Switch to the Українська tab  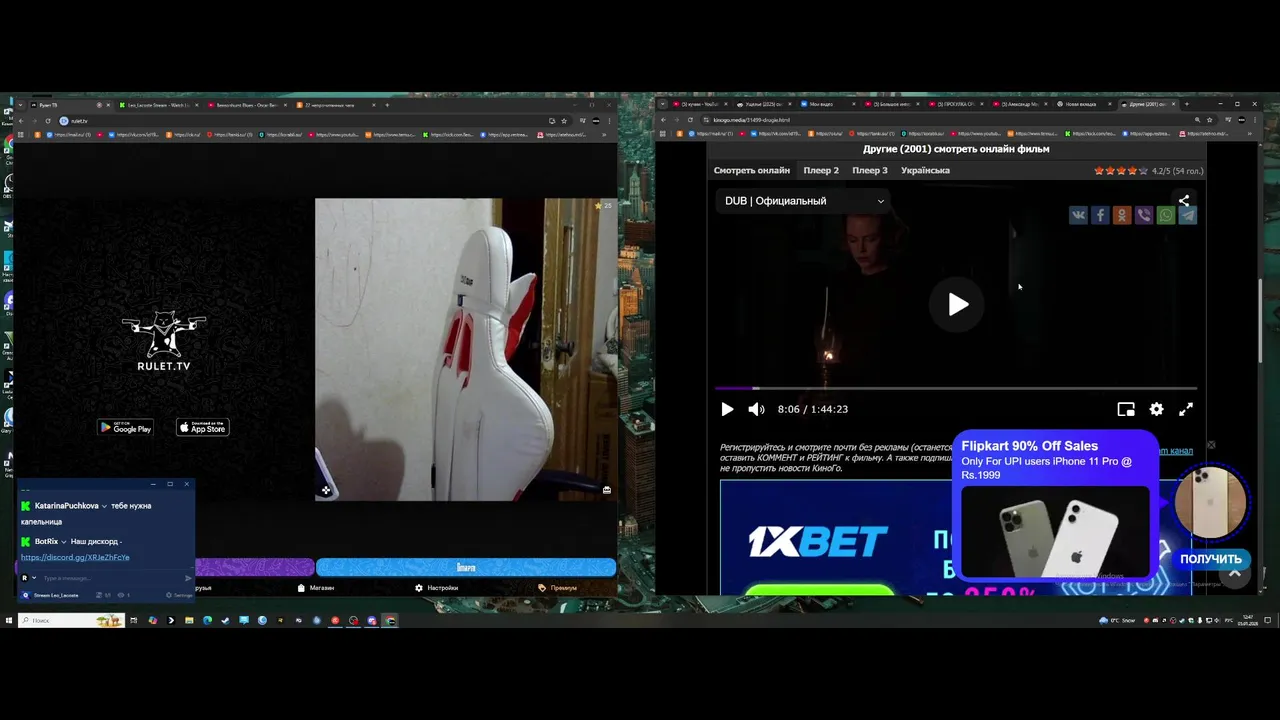(x=925, y=170)
